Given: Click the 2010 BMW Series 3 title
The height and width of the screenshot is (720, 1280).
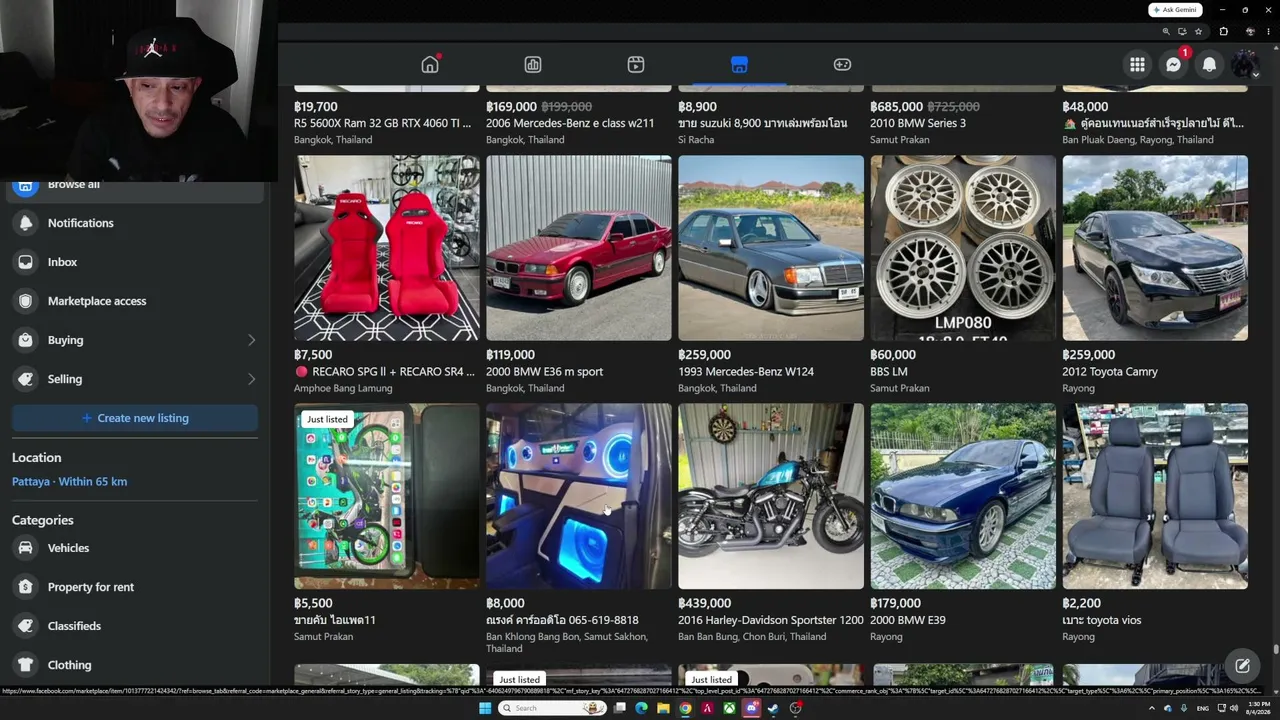Looking at the screenshot, I should [918, 123].
